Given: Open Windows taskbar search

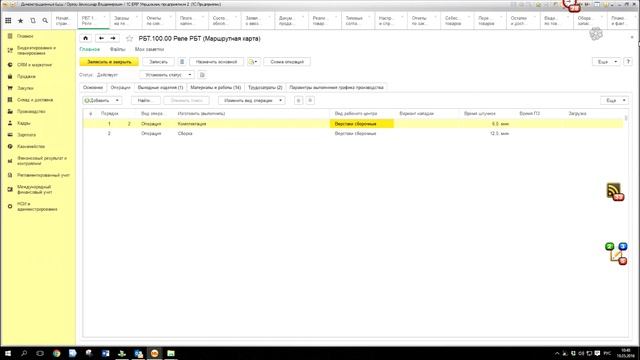Looking at the screenshot, I should [x=24, y=353].
